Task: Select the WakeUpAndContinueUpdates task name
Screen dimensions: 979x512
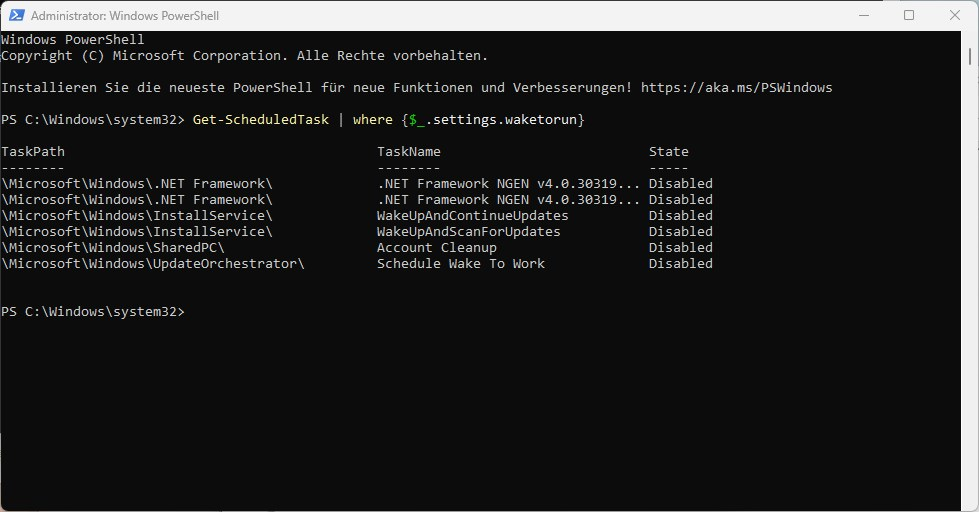Action: click(x=472, y=215)
